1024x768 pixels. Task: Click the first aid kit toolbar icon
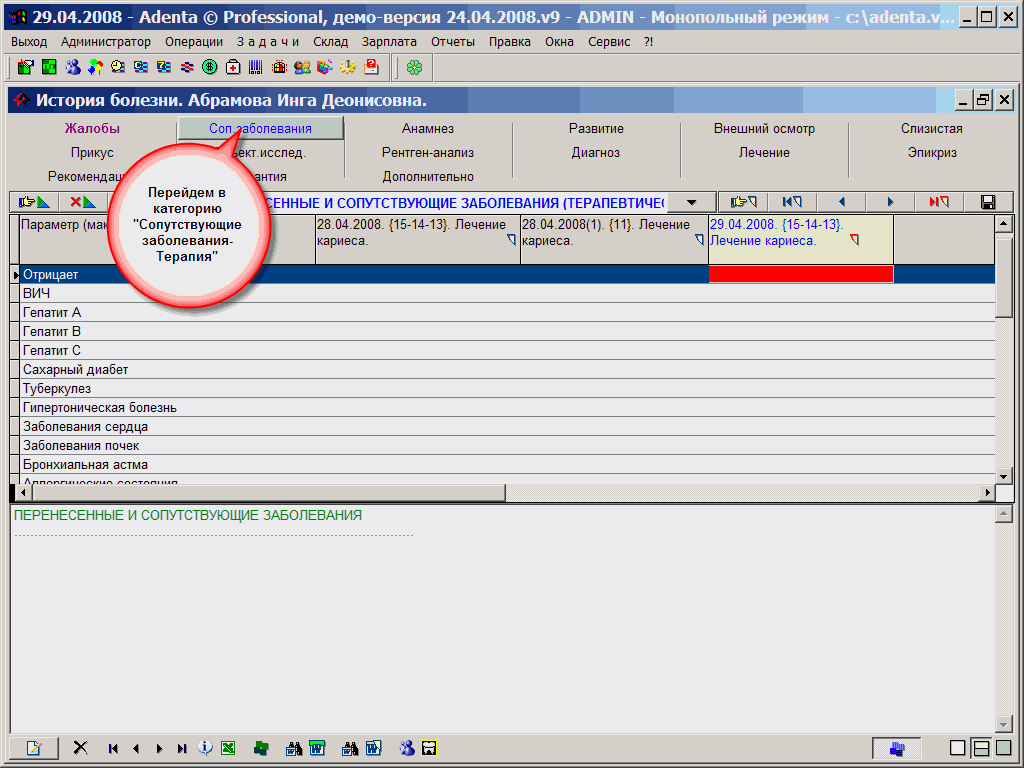233,67
